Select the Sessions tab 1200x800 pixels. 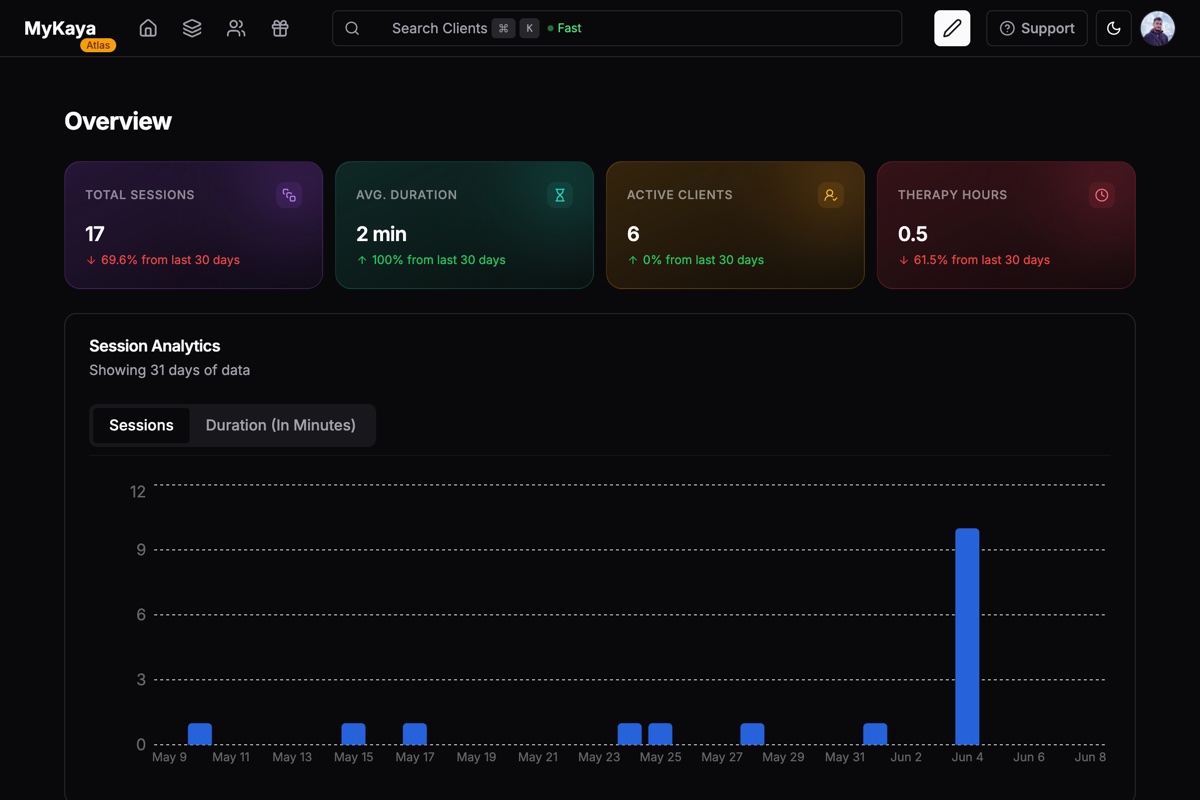(x=141, y=425)
